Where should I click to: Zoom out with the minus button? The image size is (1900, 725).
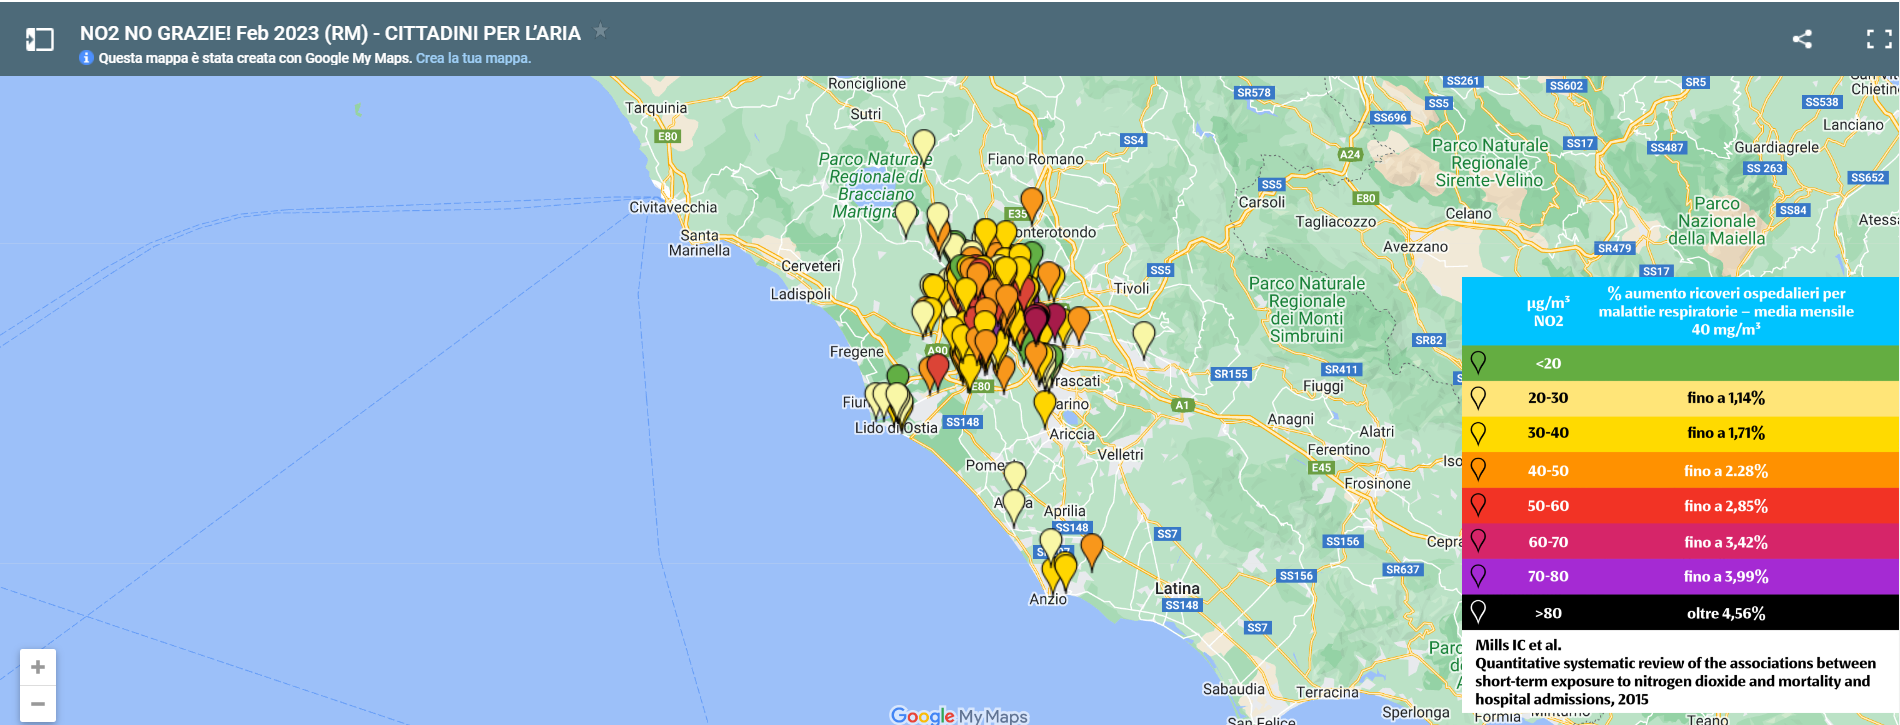click(x=38, y=703)
